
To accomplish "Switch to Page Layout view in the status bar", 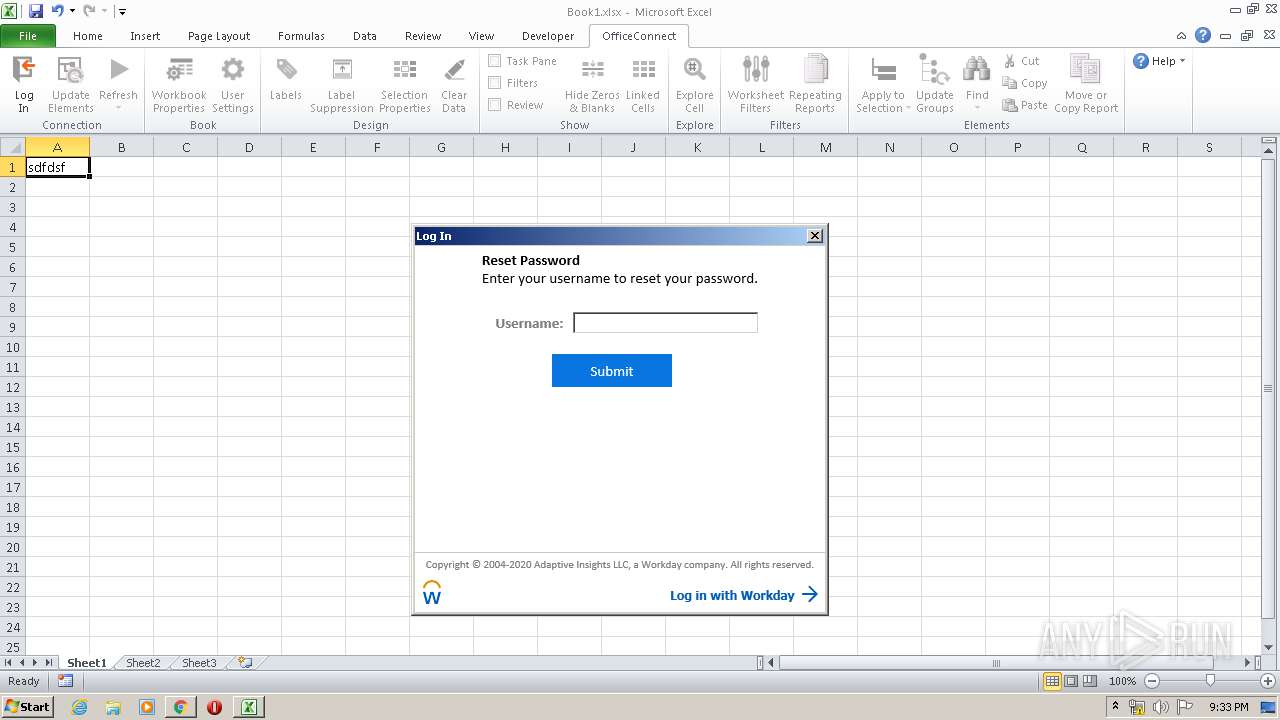I will [1071, 681].
